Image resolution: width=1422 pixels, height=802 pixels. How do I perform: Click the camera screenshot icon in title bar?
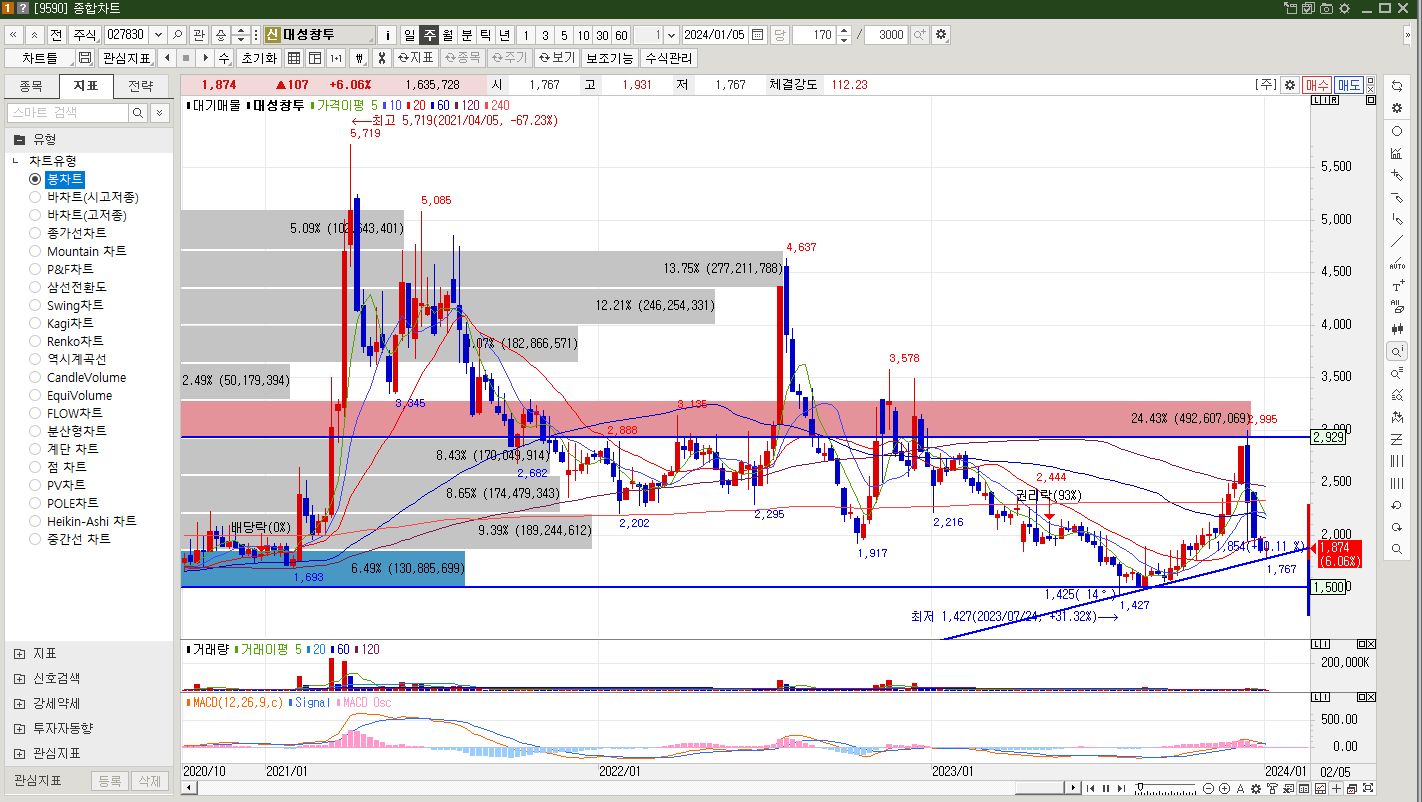1326,8
